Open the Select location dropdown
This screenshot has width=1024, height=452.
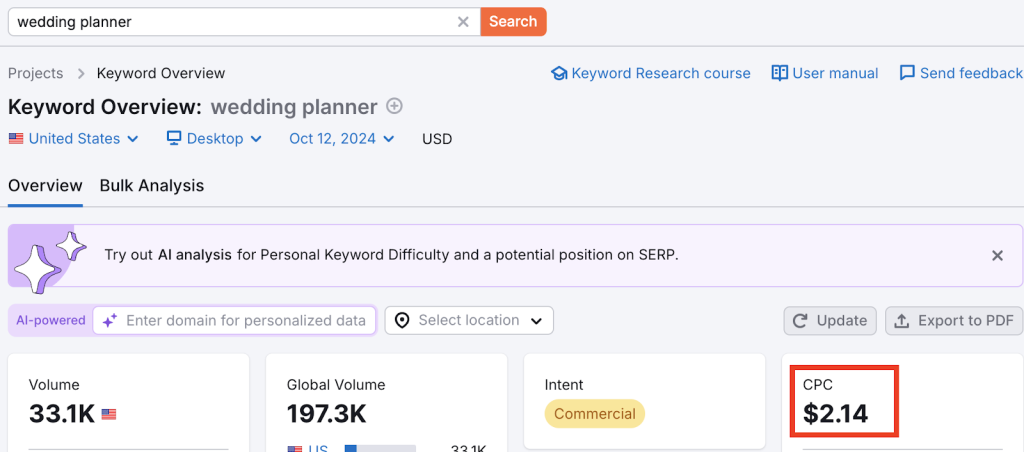(469, 321)
